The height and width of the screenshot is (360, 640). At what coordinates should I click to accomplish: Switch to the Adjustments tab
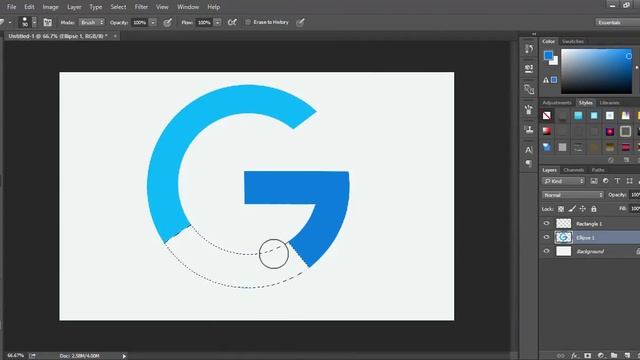point(557,102)
